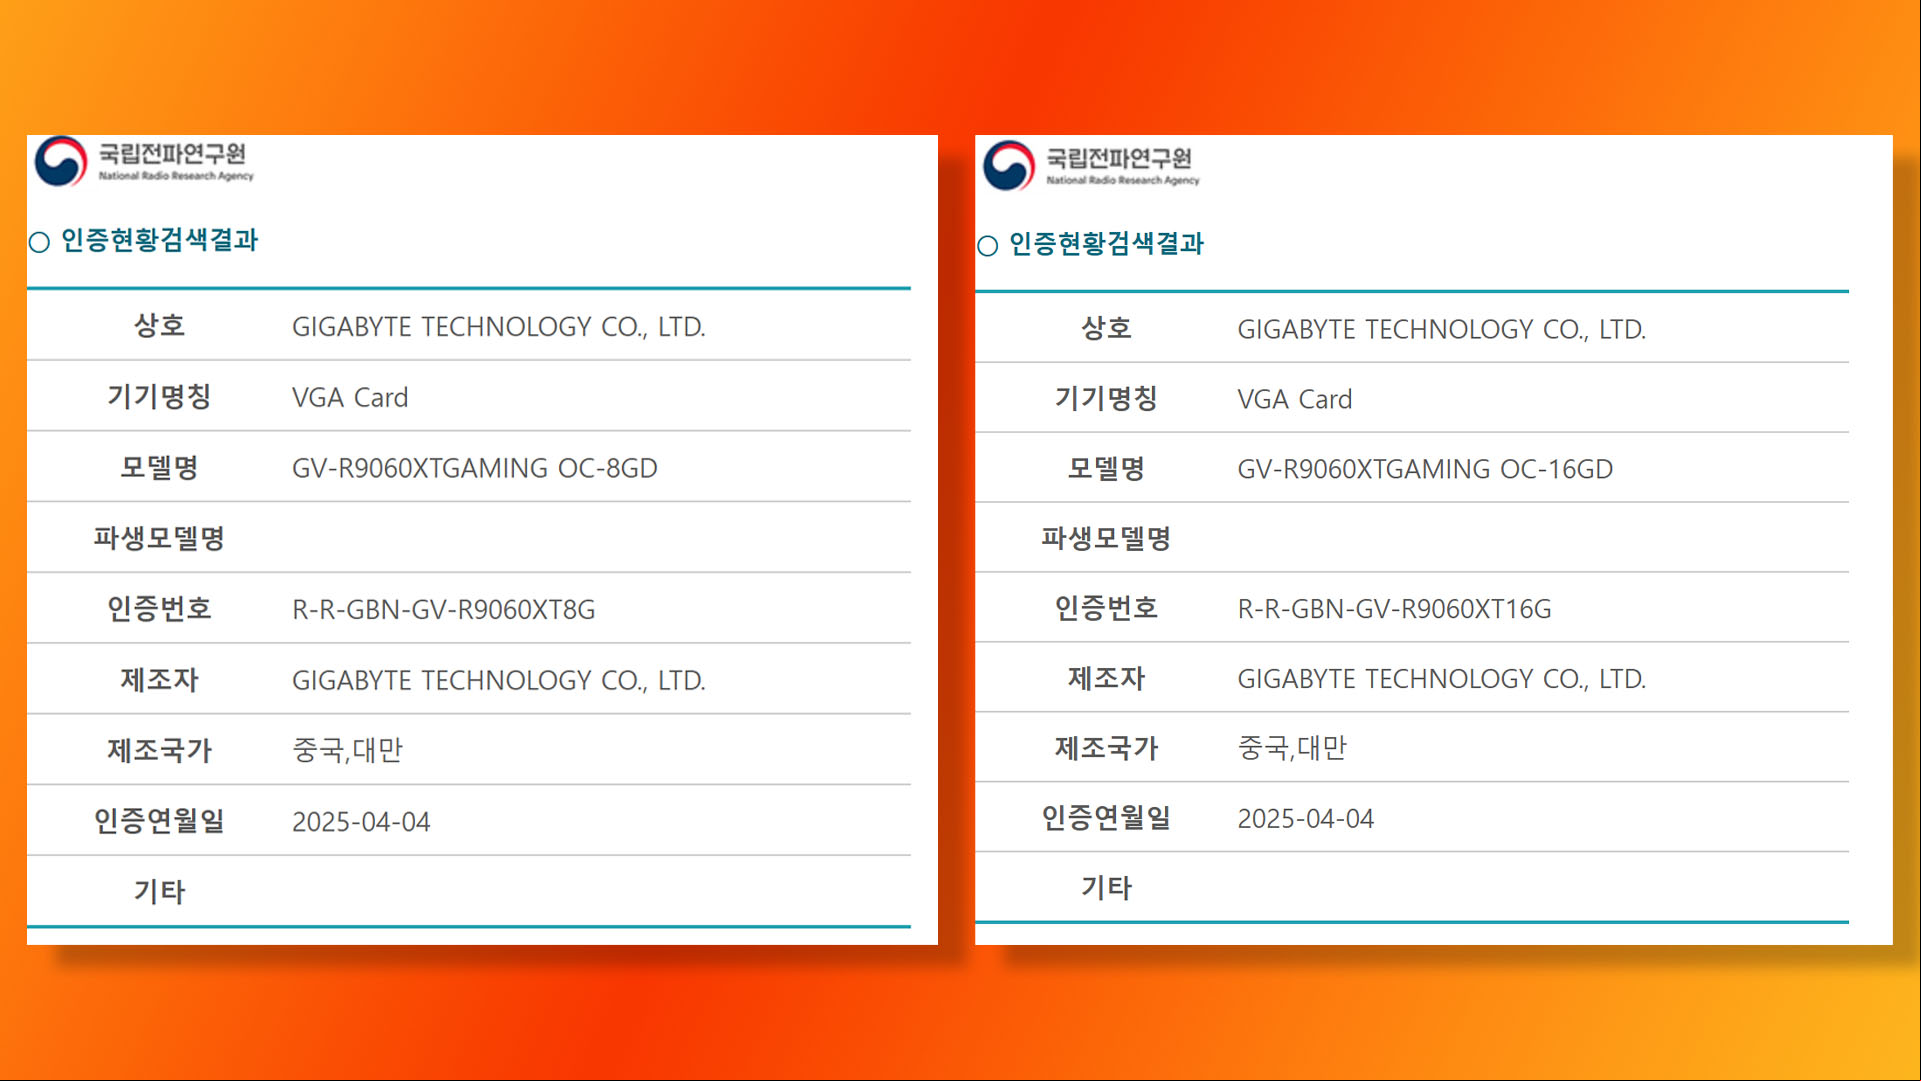Click the 제조자 label in the right panel
Image resolution: width=1921 pixels, height=1081 pixels.
[x=1106, y=678]
